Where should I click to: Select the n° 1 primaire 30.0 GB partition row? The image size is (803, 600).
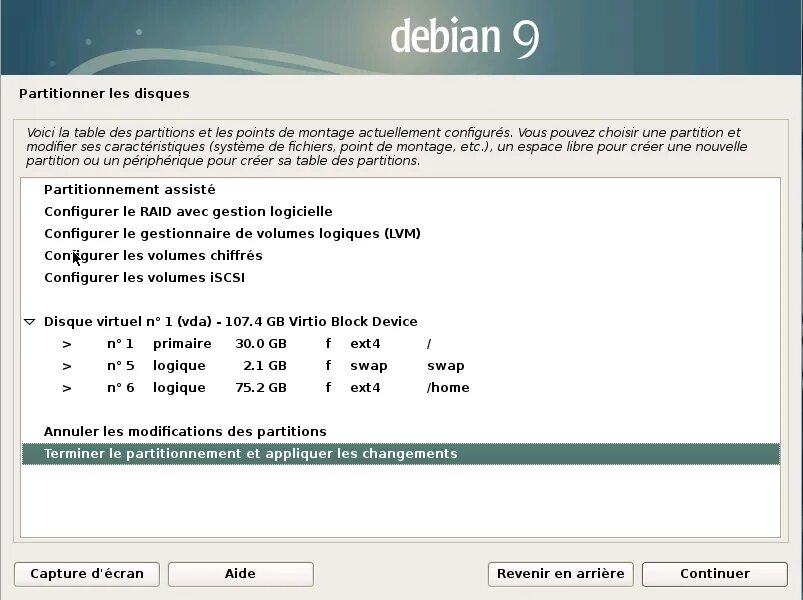coord(400,344)
